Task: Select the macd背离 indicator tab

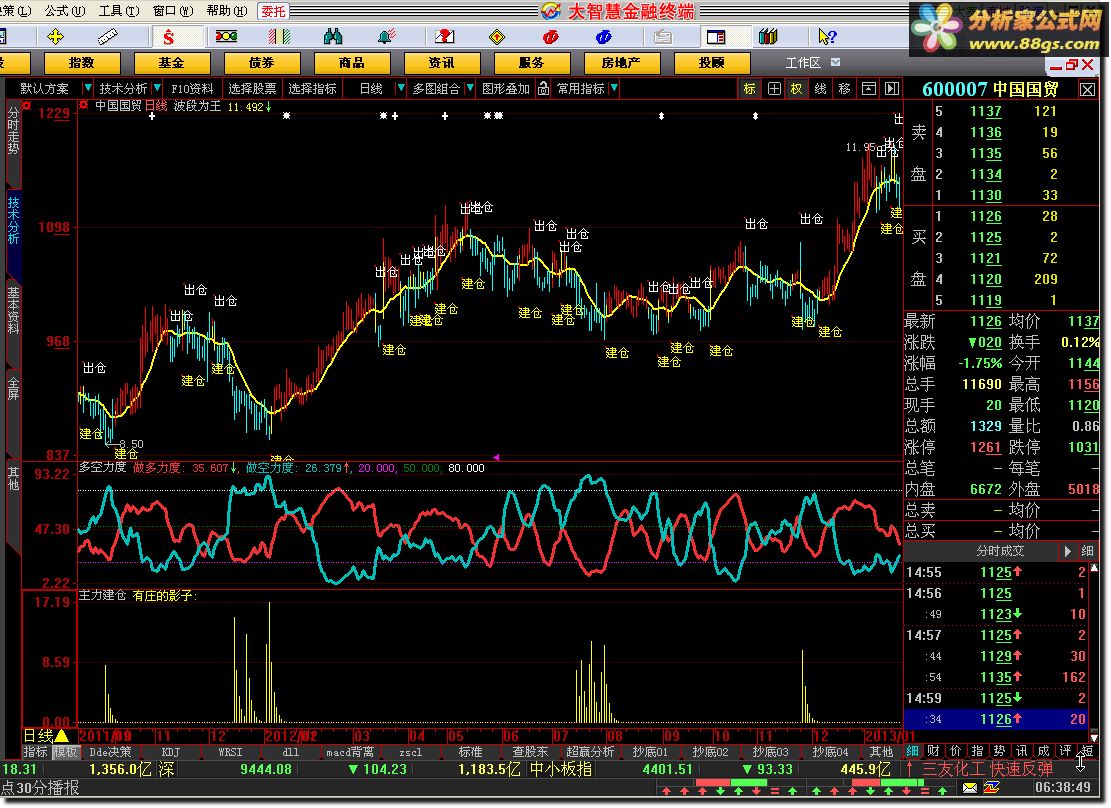Action: [350, 752]
